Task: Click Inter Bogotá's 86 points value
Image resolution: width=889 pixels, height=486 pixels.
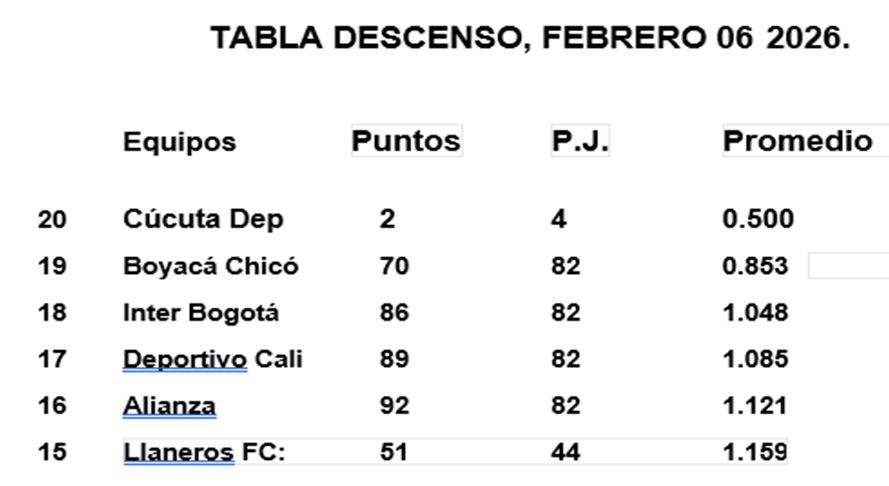Action: pos(394,312)
